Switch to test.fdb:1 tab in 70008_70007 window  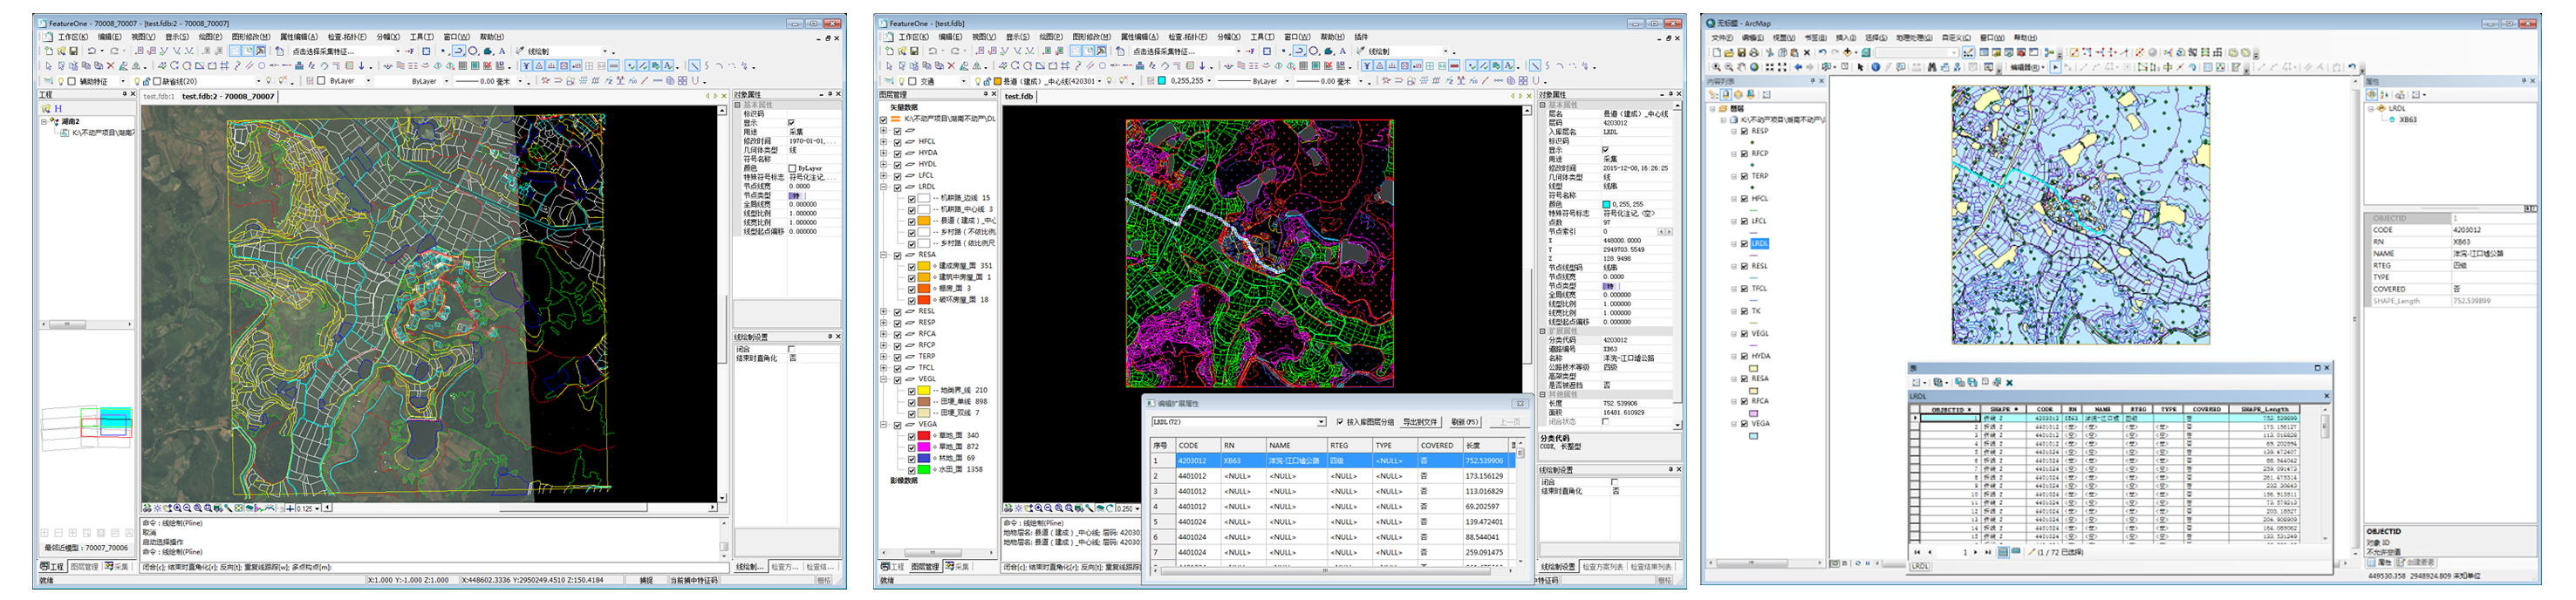159,97
